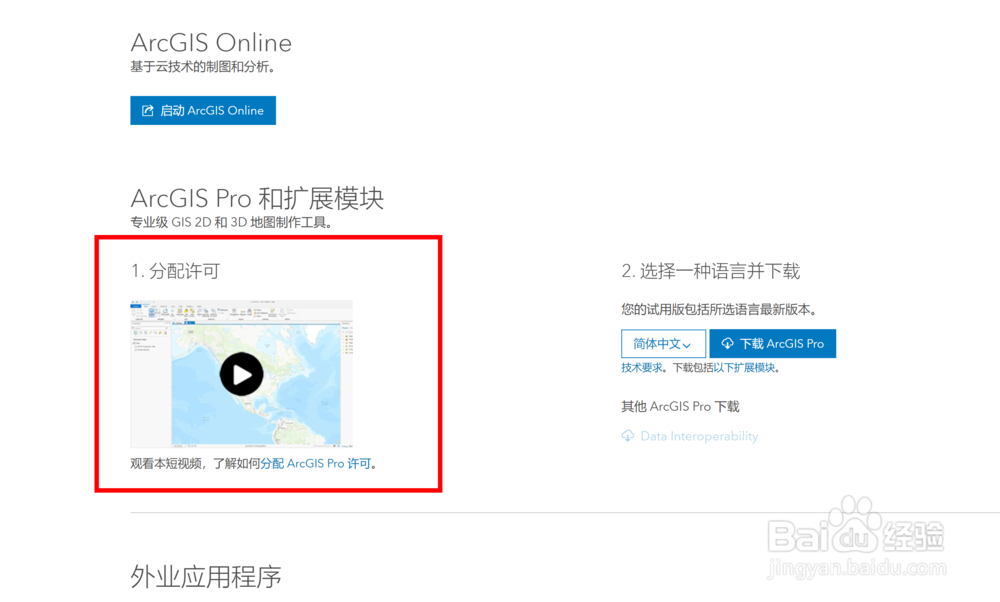Open the 简体中文 language dropdown
1000x602 pixels.
(663, 344)
